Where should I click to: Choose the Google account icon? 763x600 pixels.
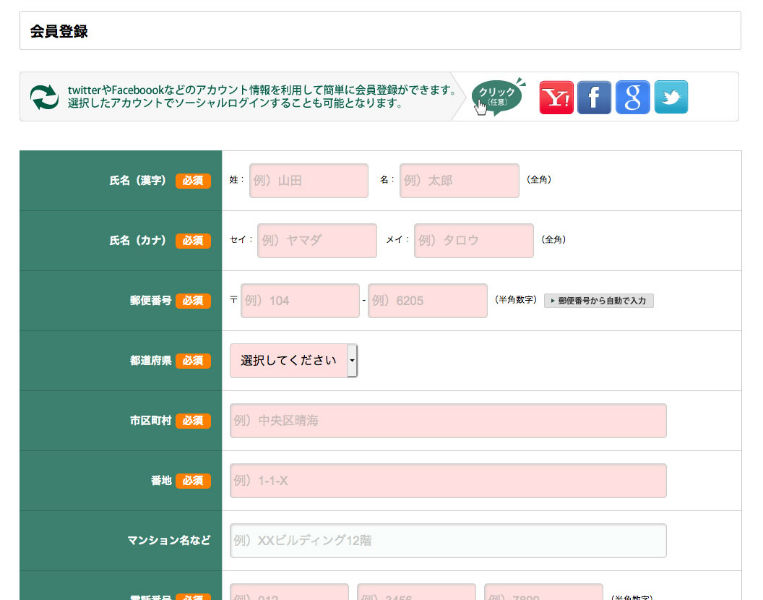tap(632, 97)
